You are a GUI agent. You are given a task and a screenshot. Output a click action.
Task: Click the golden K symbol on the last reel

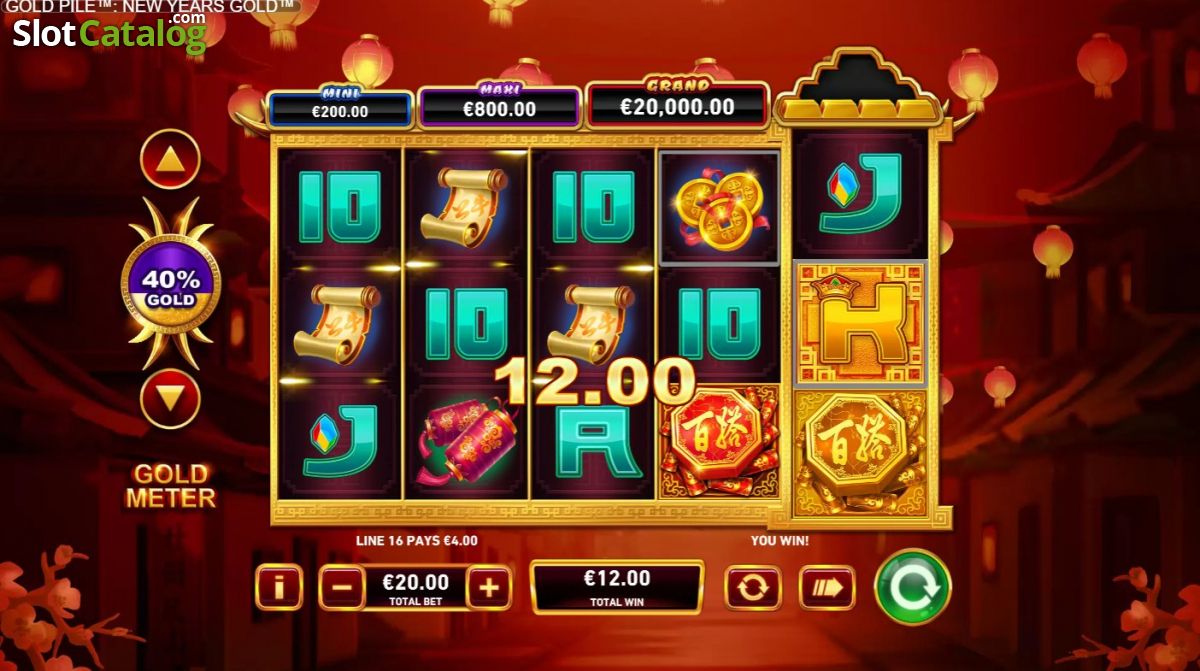click(x=860, y=323)
